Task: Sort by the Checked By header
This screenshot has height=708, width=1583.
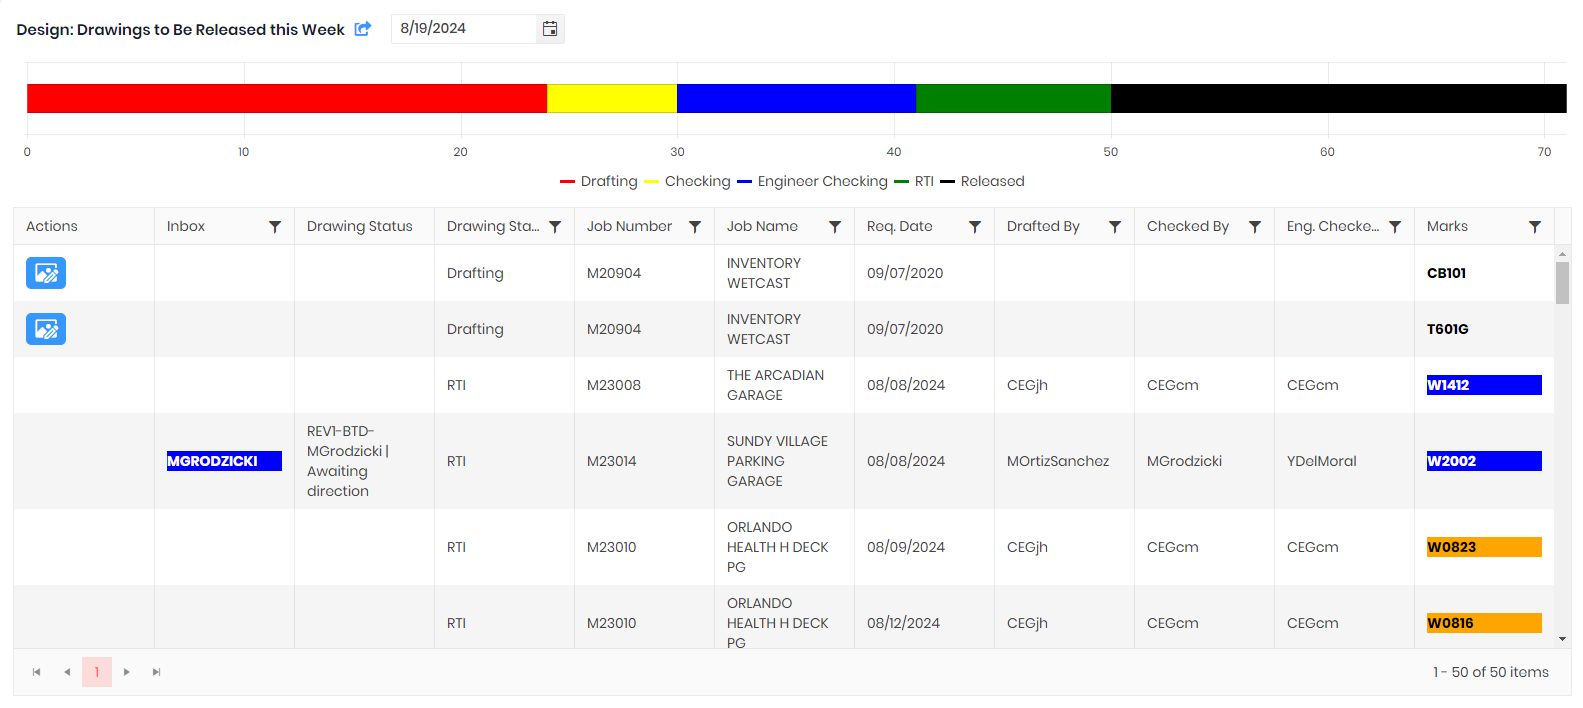Action: pos(1188,227)
